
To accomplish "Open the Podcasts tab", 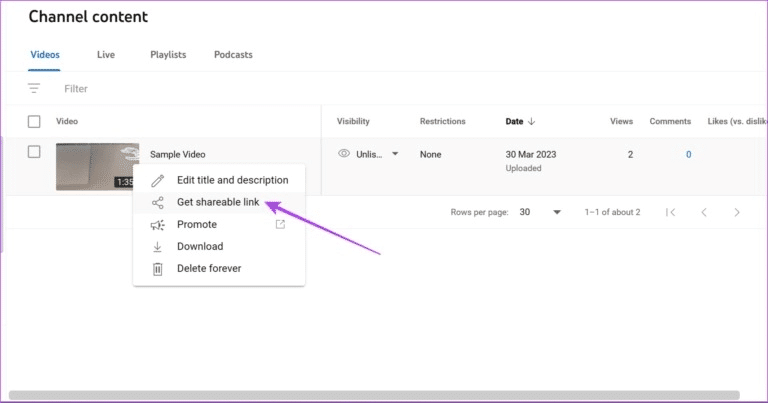I will (x=233, y=55).
